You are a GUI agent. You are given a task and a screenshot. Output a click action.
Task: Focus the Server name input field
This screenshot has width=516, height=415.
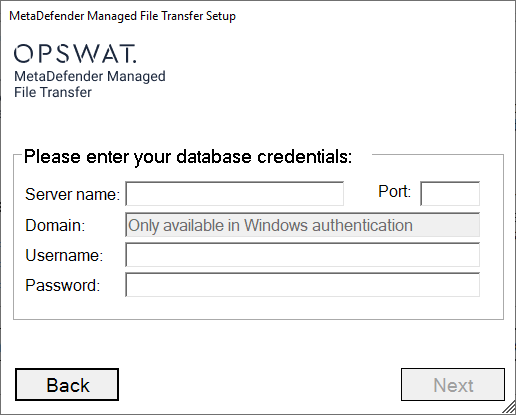(234, 194)
